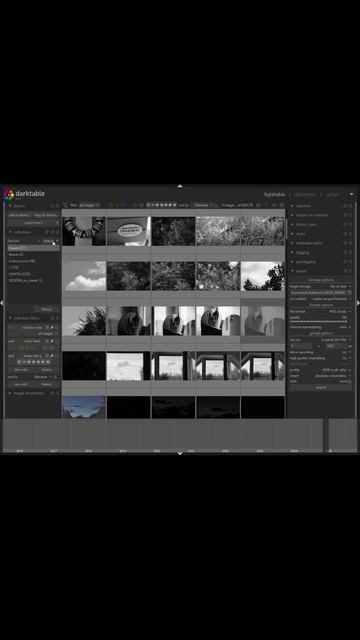Expand the parameters section in import
The height and width of the screenshot is (640, 360).
click(x=33, y=223)
